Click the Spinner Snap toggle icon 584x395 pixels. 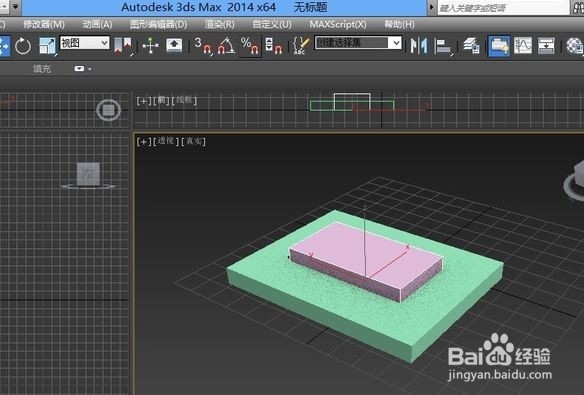(274, 46)
